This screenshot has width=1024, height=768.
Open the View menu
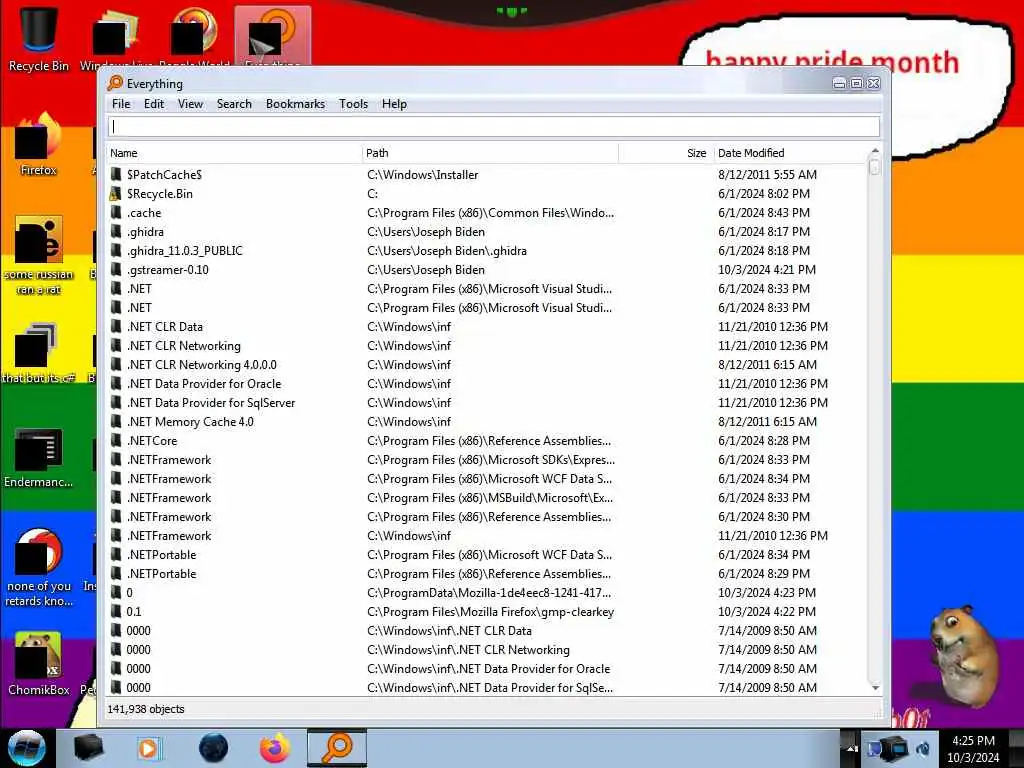click(191, 104)
